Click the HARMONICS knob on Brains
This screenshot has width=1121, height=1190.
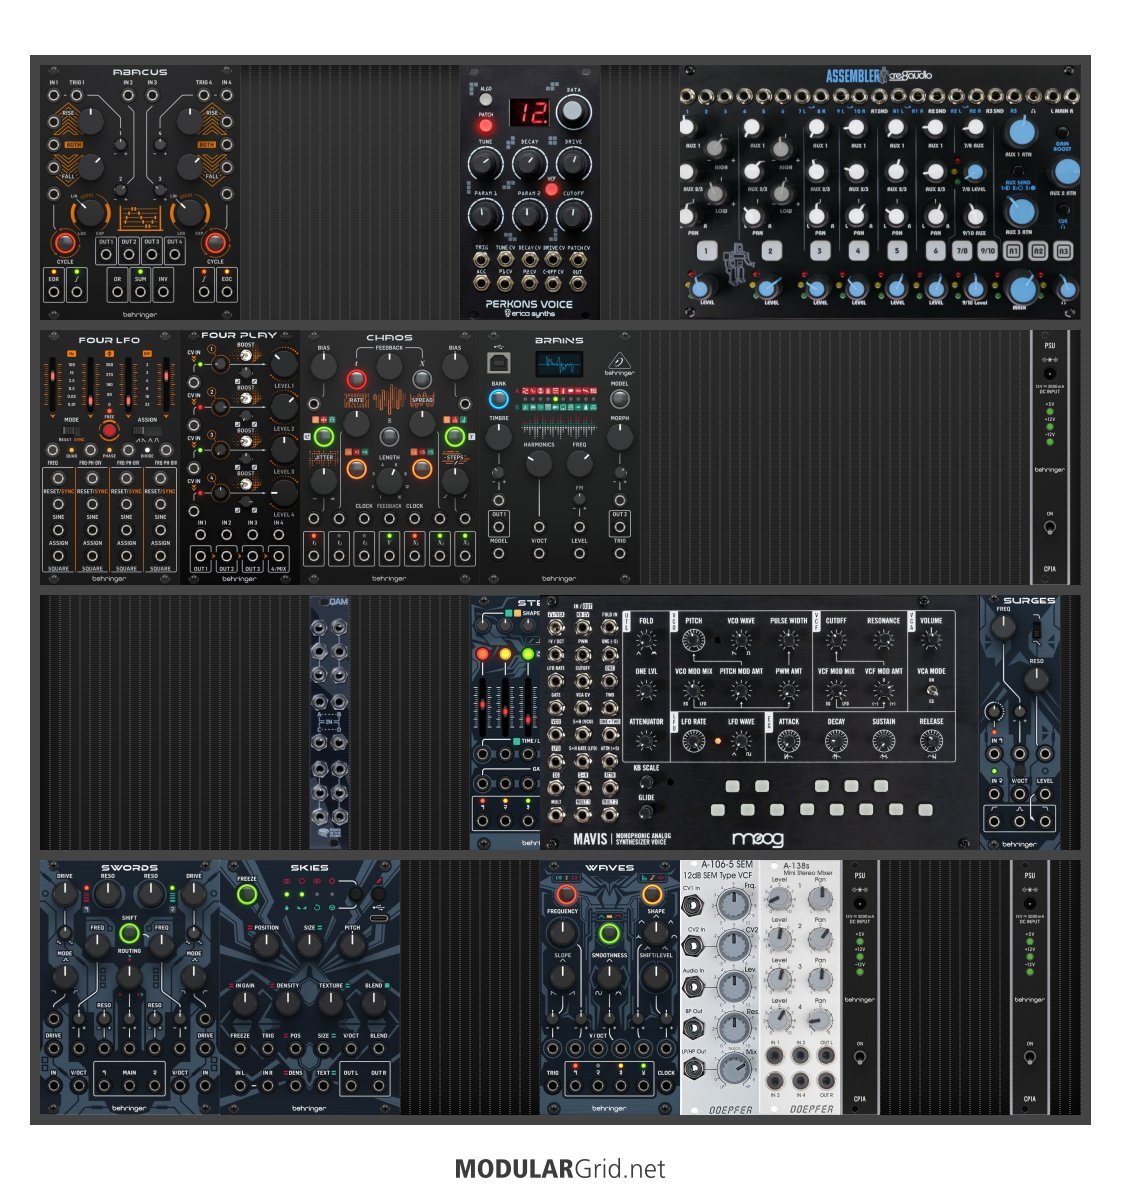[538, 463]
